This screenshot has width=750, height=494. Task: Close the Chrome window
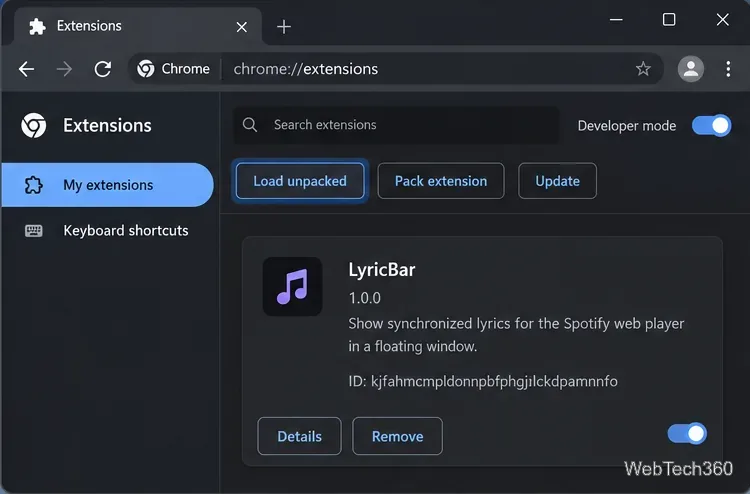pyautogui.click(x=722, y=20)
